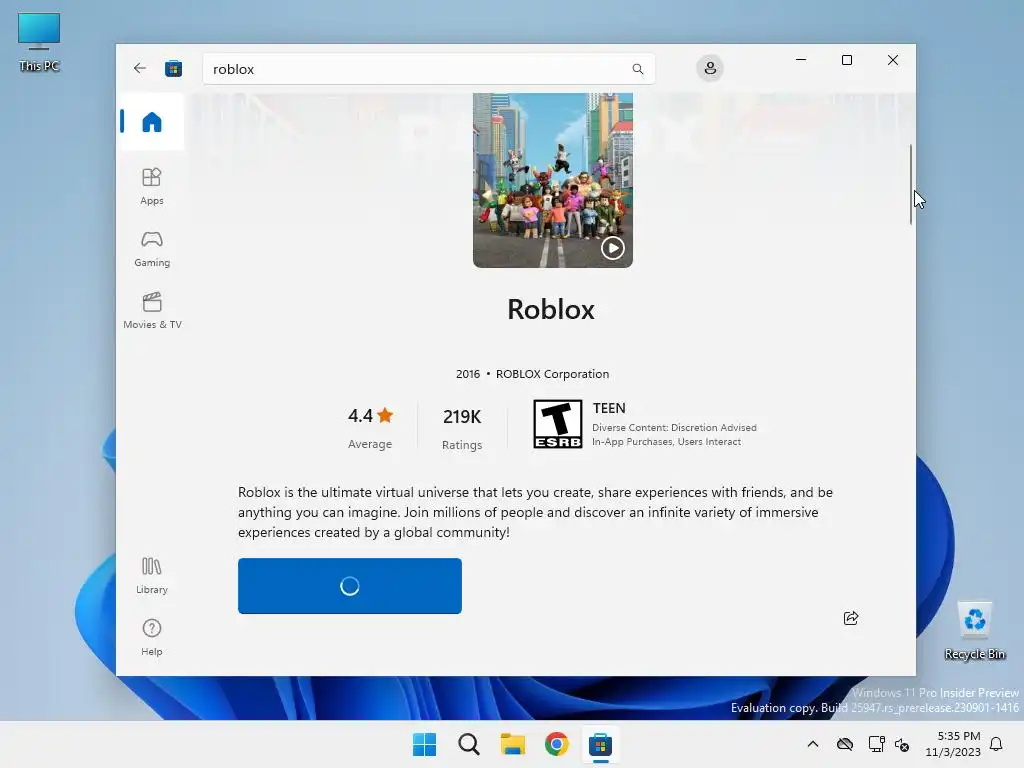Click the ROBLOX Corporation publisher link
The width and height of the screenshot is (1024, 768).
click(x=552, y=374)
